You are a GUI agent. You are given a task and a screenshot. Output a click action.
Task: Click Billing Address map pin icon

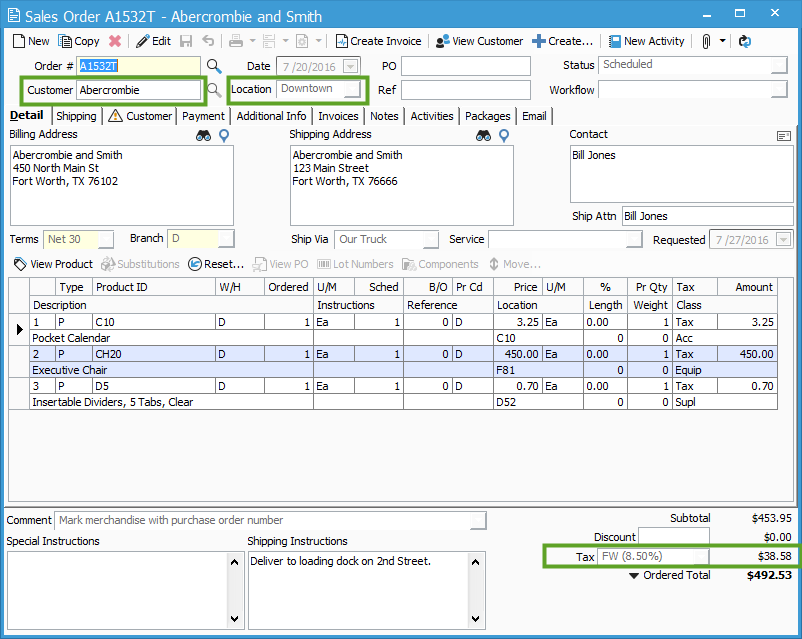[224, 136]
